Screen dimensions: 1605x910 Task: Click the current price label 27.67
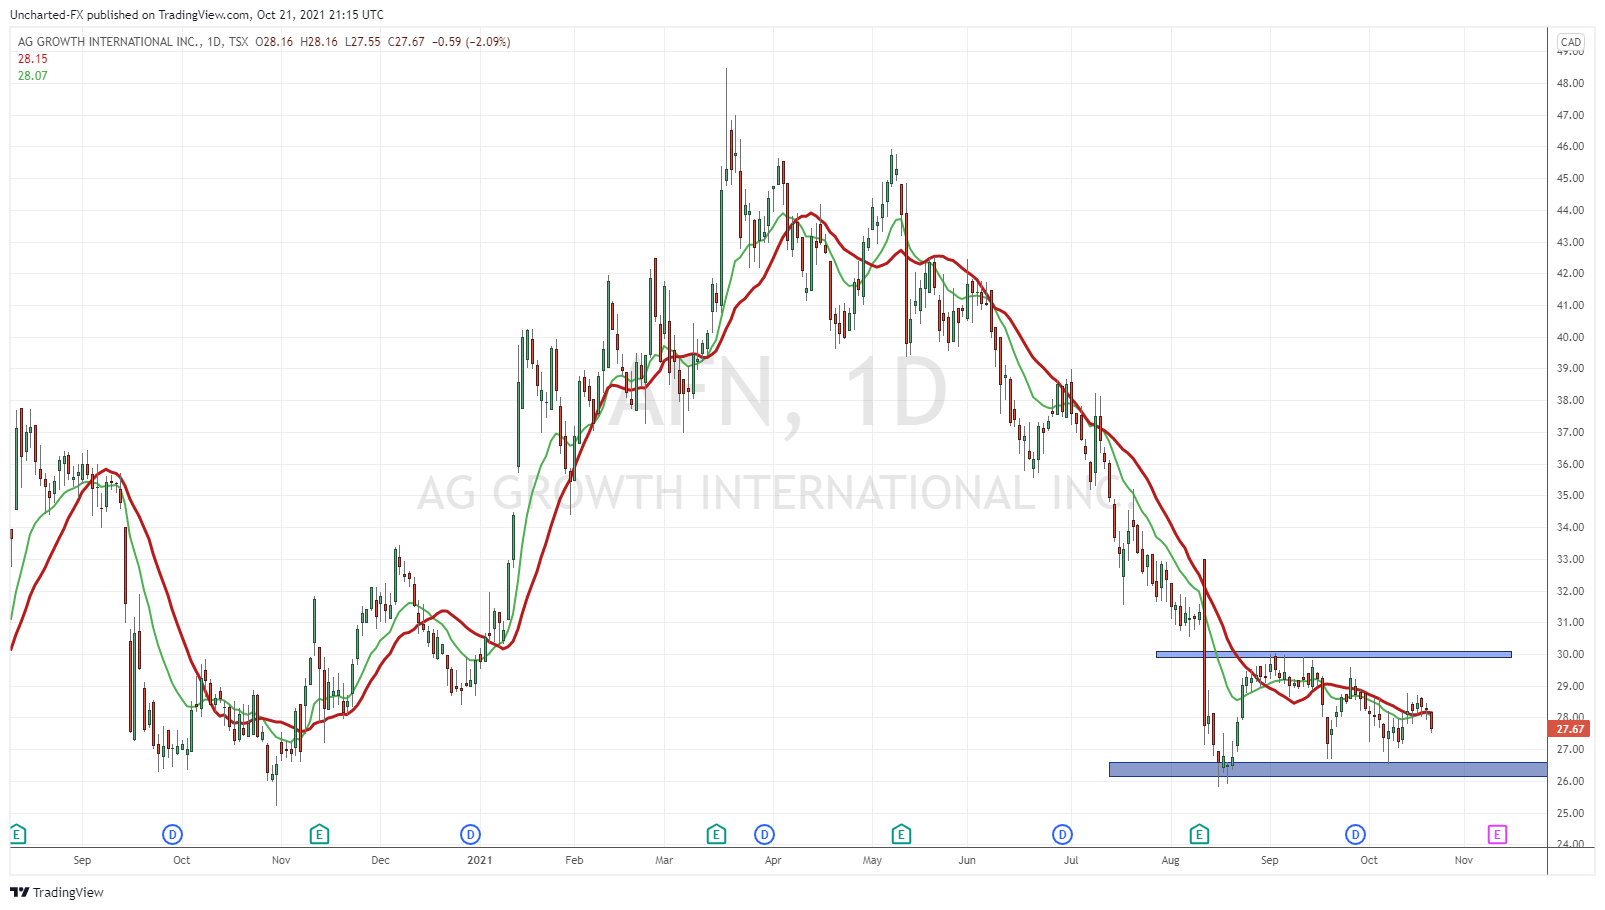coord(1570,729)
